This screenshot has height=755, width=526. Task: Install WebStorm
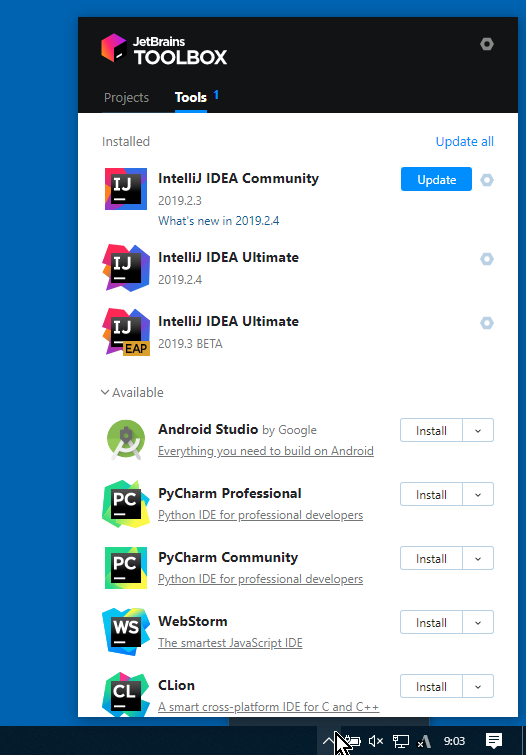click(x=431, y=623)
